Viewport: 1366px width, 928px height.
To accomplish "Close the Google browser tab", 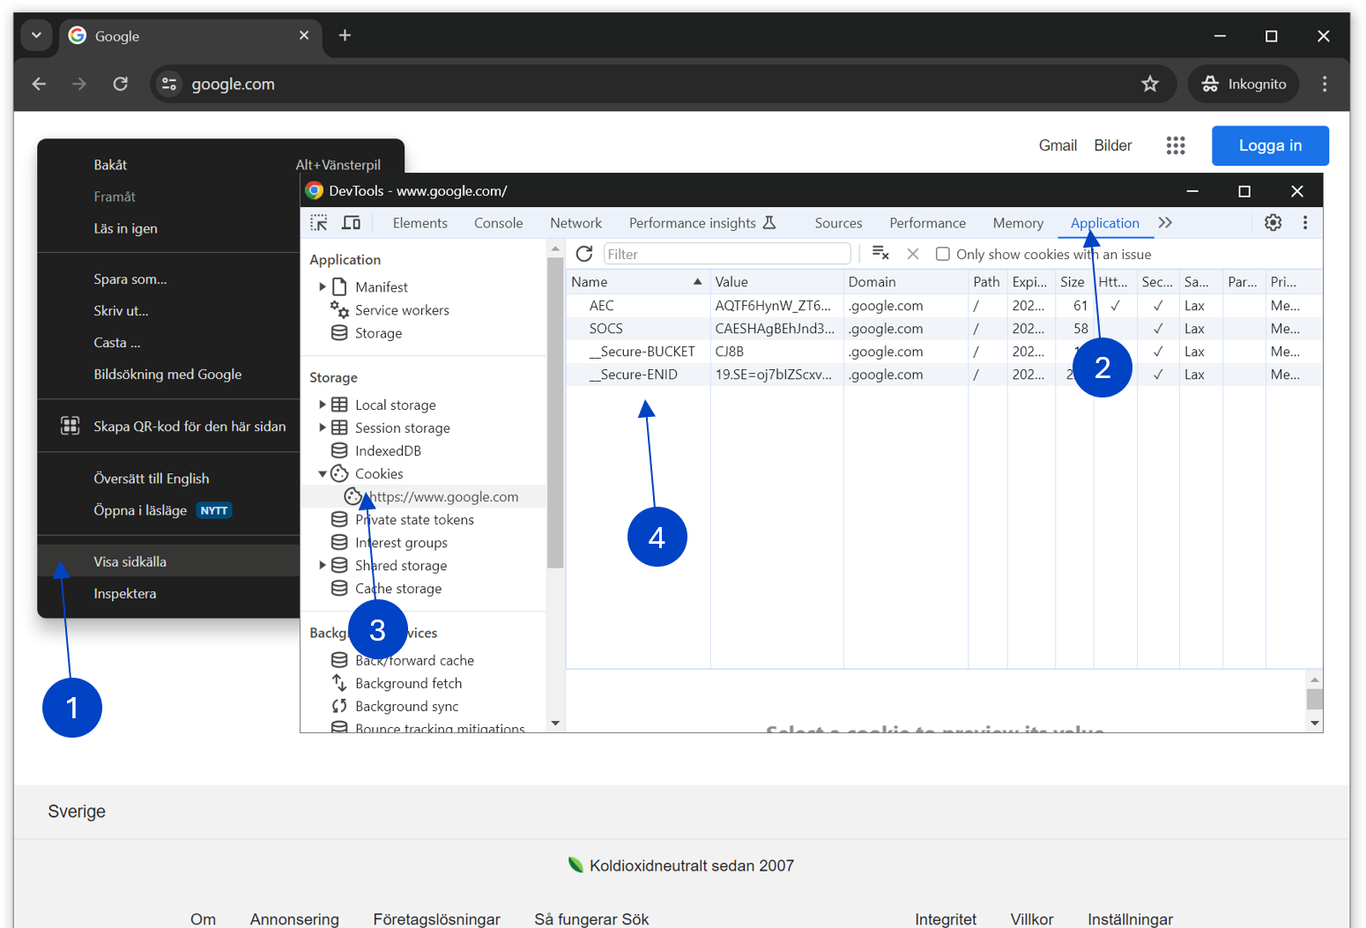I will pos(304,35).
